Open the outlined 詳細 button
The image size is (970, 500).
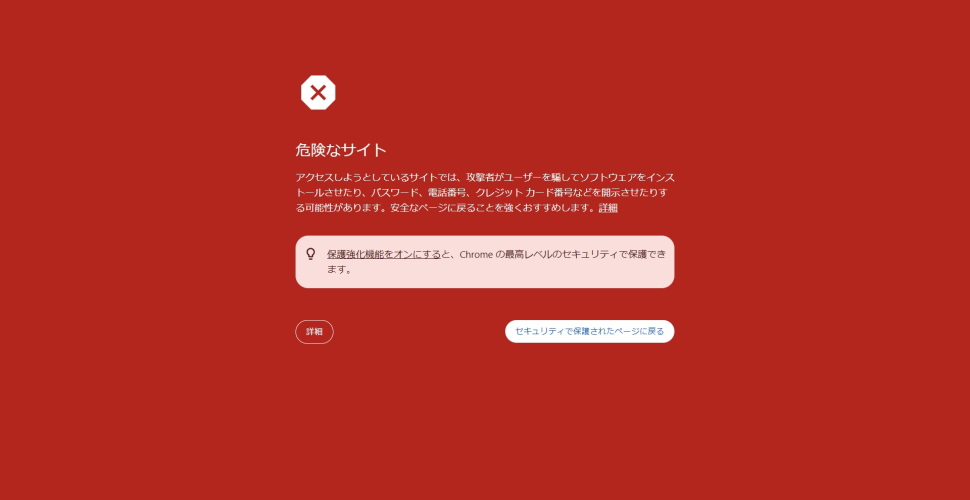[314, 332]
